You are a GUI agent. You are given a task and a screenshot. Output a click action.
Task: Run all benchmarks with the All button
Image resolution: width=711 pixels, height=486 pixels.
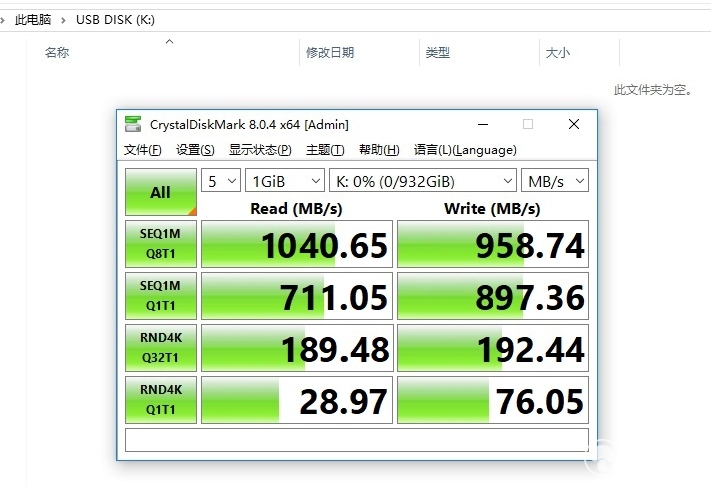point(161,192)
